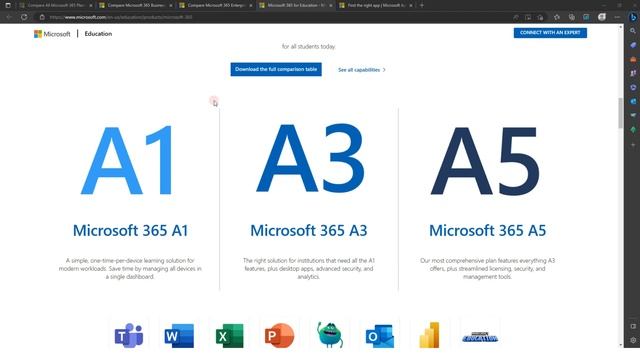Add a sidebar app with plus icon
Screen dimensions: 640x360
[633, 145]
